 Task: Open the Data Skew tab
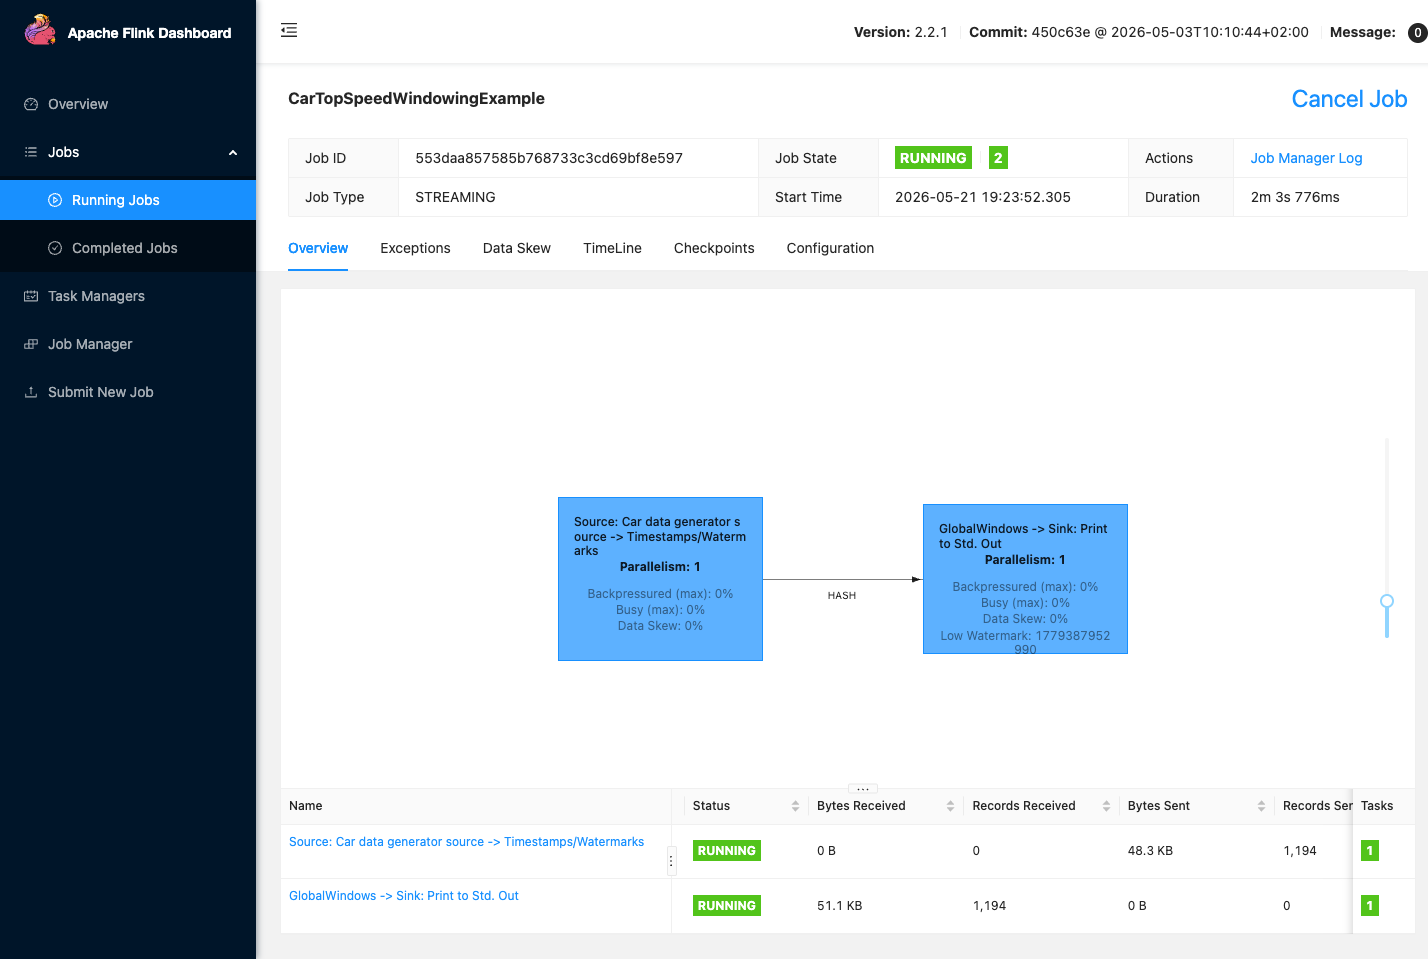tap(517, 248)
